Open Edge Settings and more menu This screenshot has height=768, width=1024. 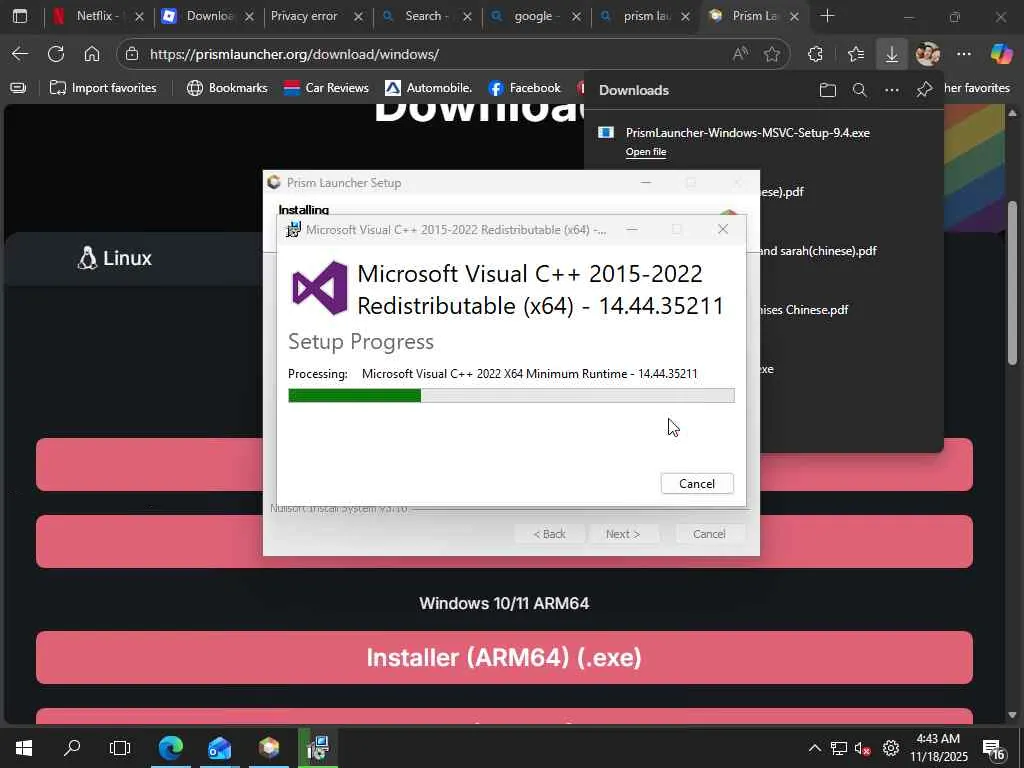point(964,54)
